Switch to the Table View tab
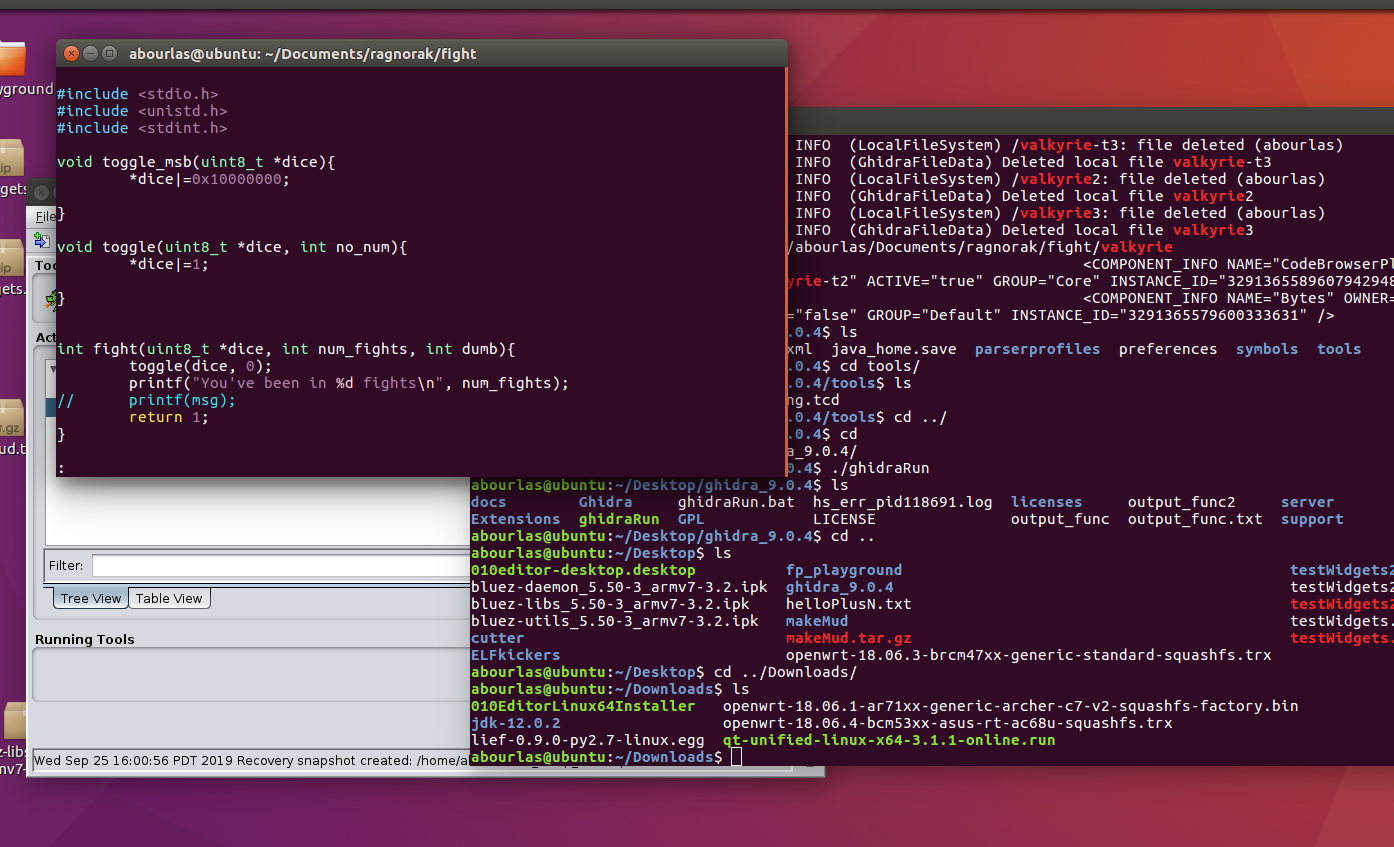The height and width of the screenshot is (847, 1394). 169,598
